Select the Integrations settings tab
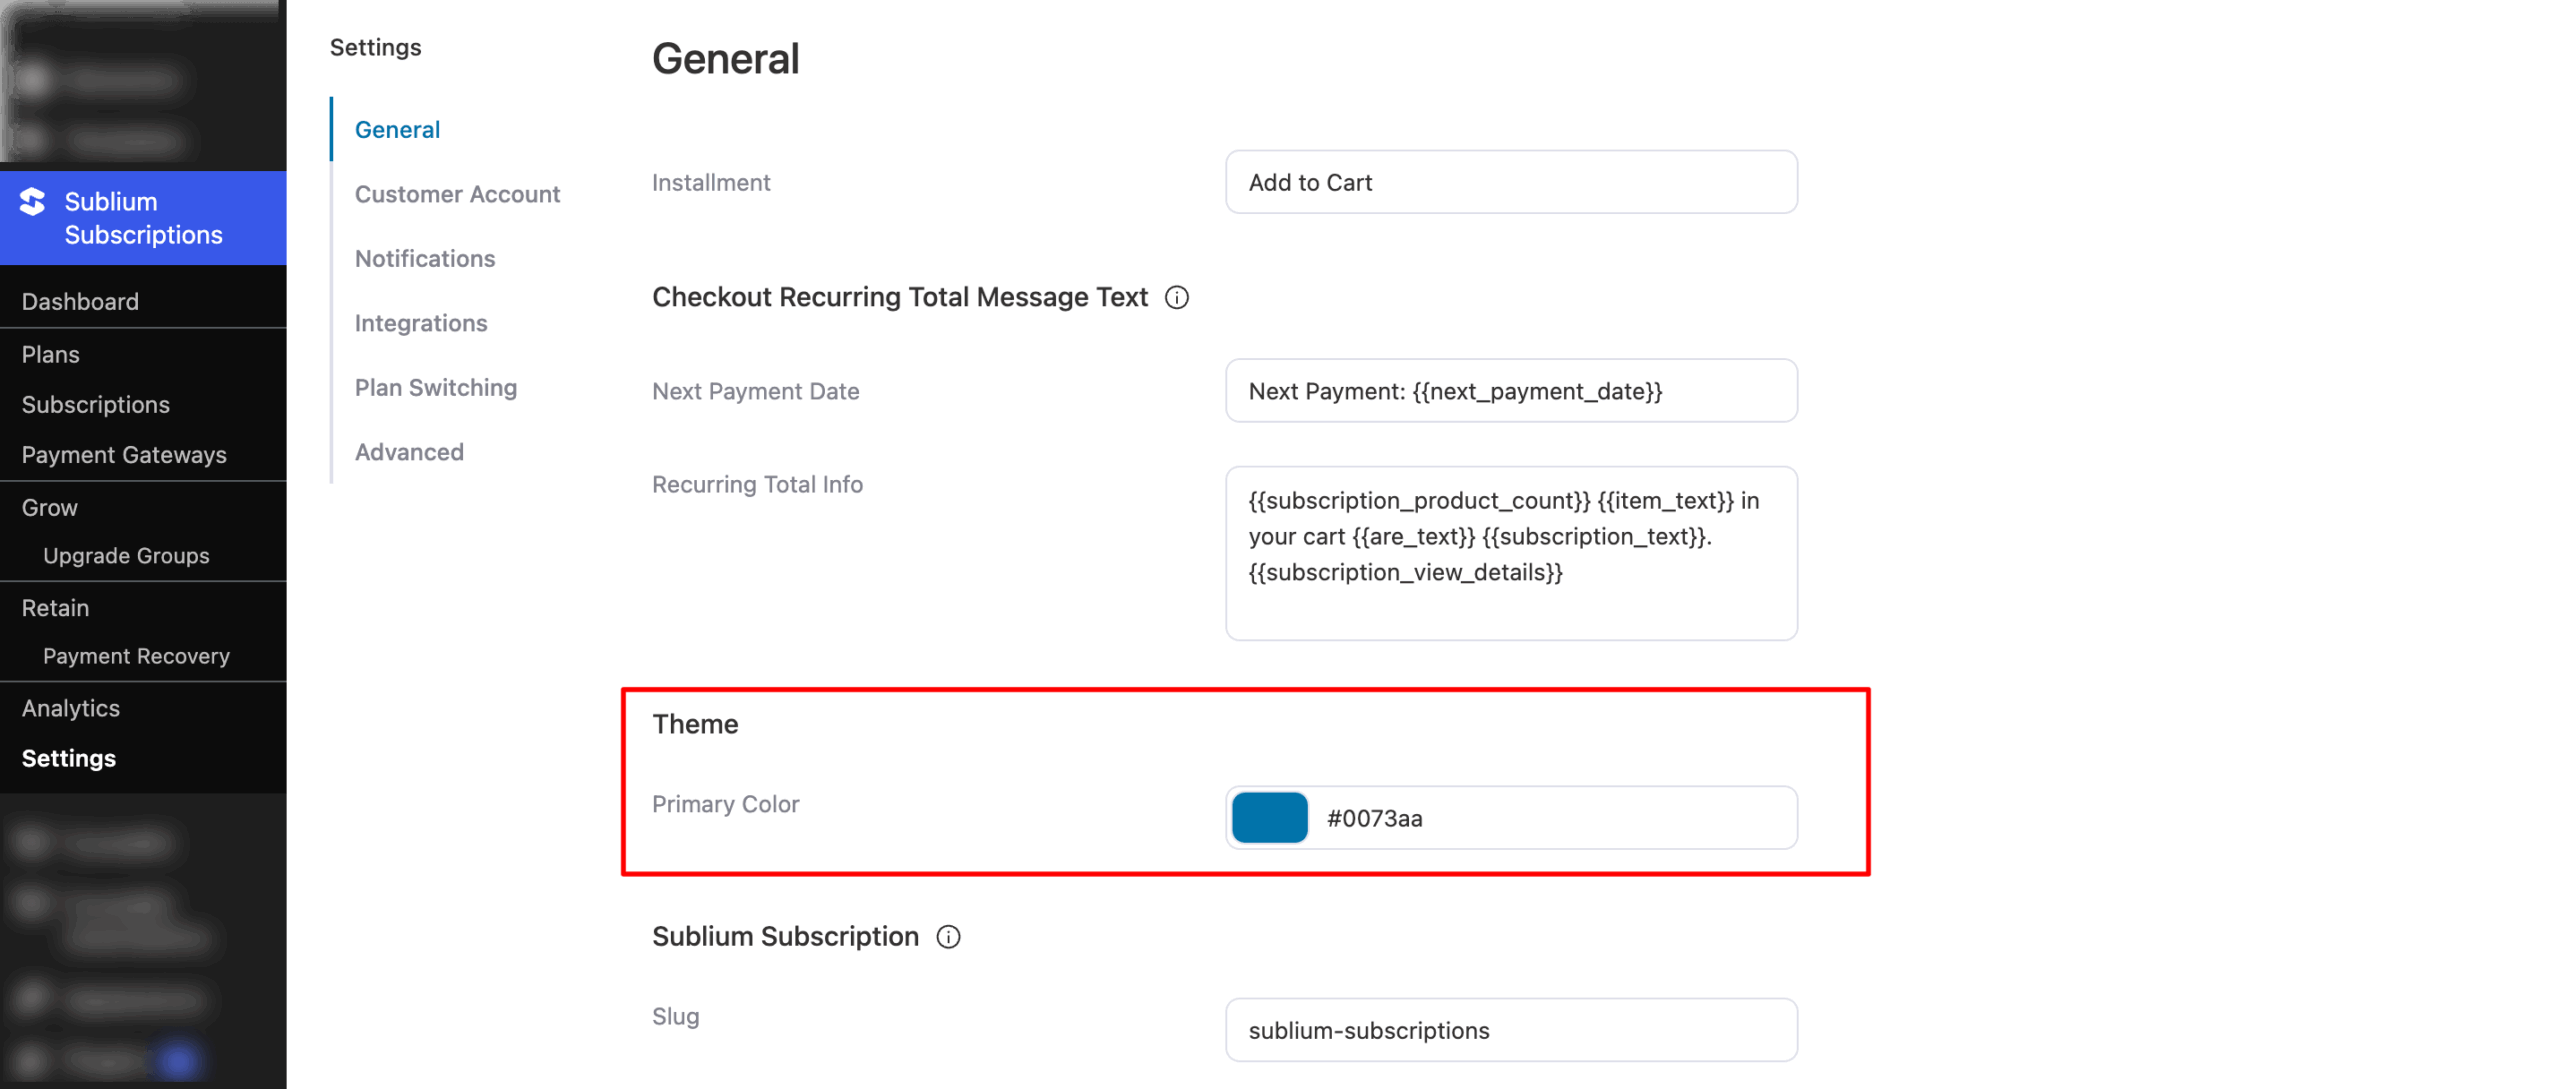The height and width of the screenshot is (1089, 2560). click(x=420, y=323)
